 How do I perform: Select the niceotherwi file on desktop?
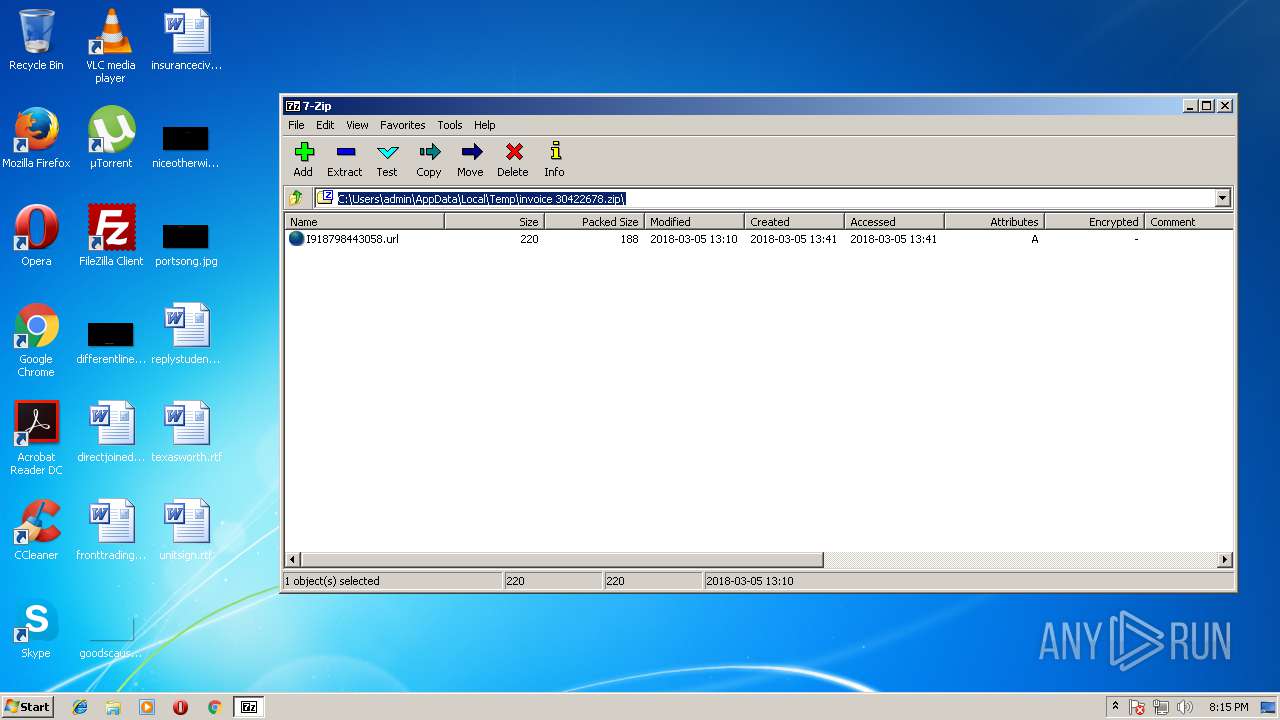click(x=185, y=145)
